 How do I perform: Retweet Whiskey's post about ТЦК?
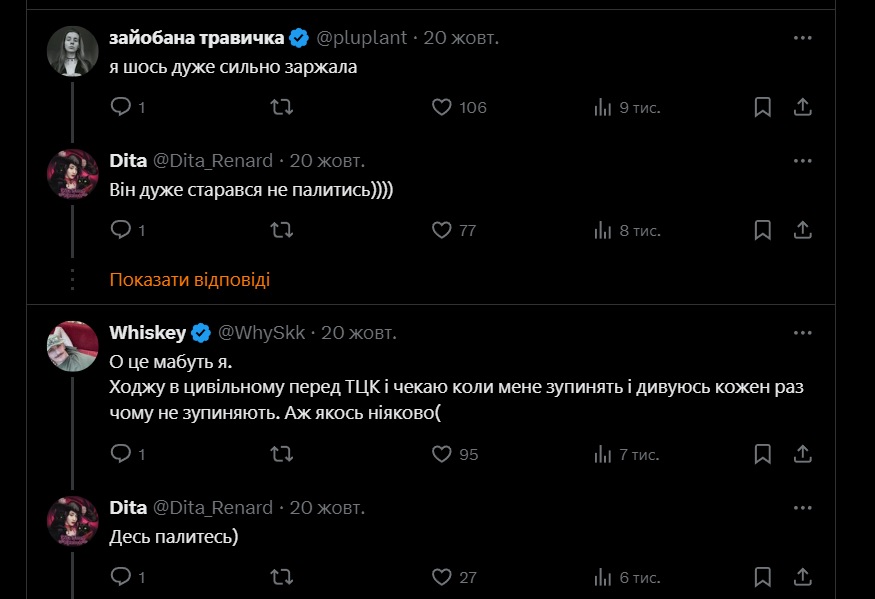tap(282, 454)
